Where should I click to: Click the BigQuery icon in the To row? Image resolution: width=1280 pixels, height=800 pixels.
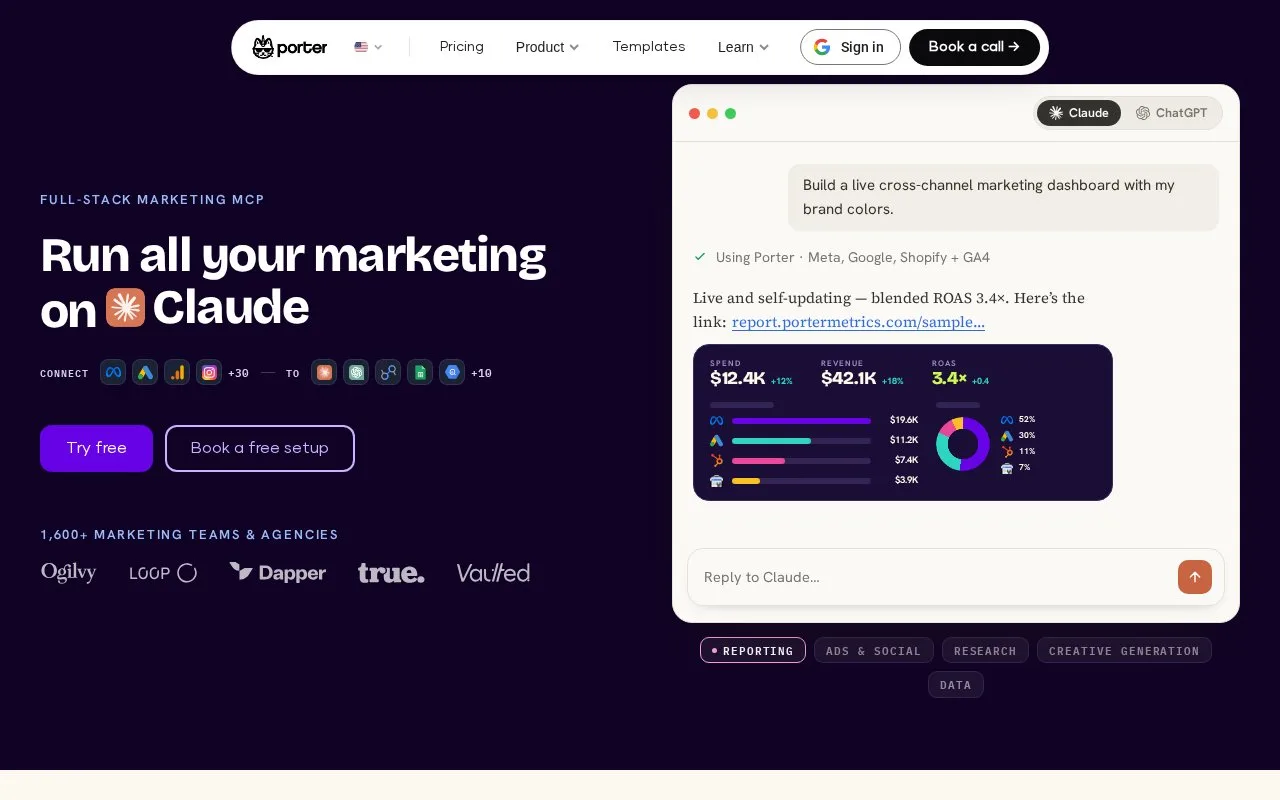(x=452, y=373)
